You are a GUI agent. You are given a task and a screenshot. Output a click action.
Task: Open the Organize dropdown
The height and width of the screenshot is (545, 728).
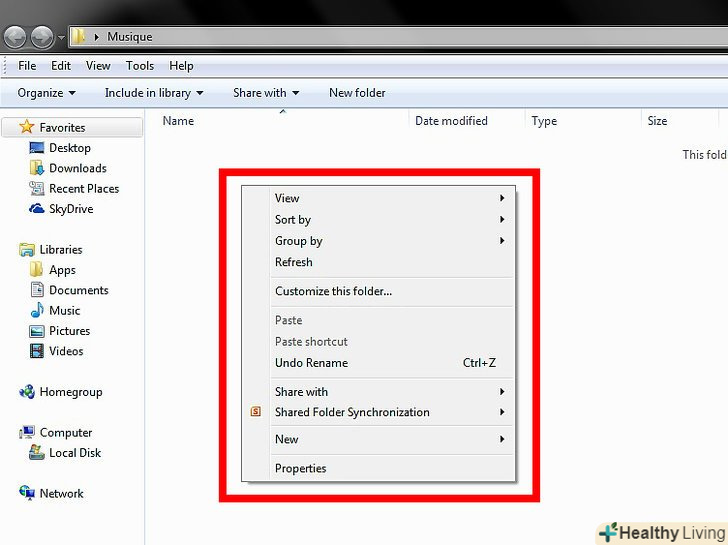click(46, 93)
